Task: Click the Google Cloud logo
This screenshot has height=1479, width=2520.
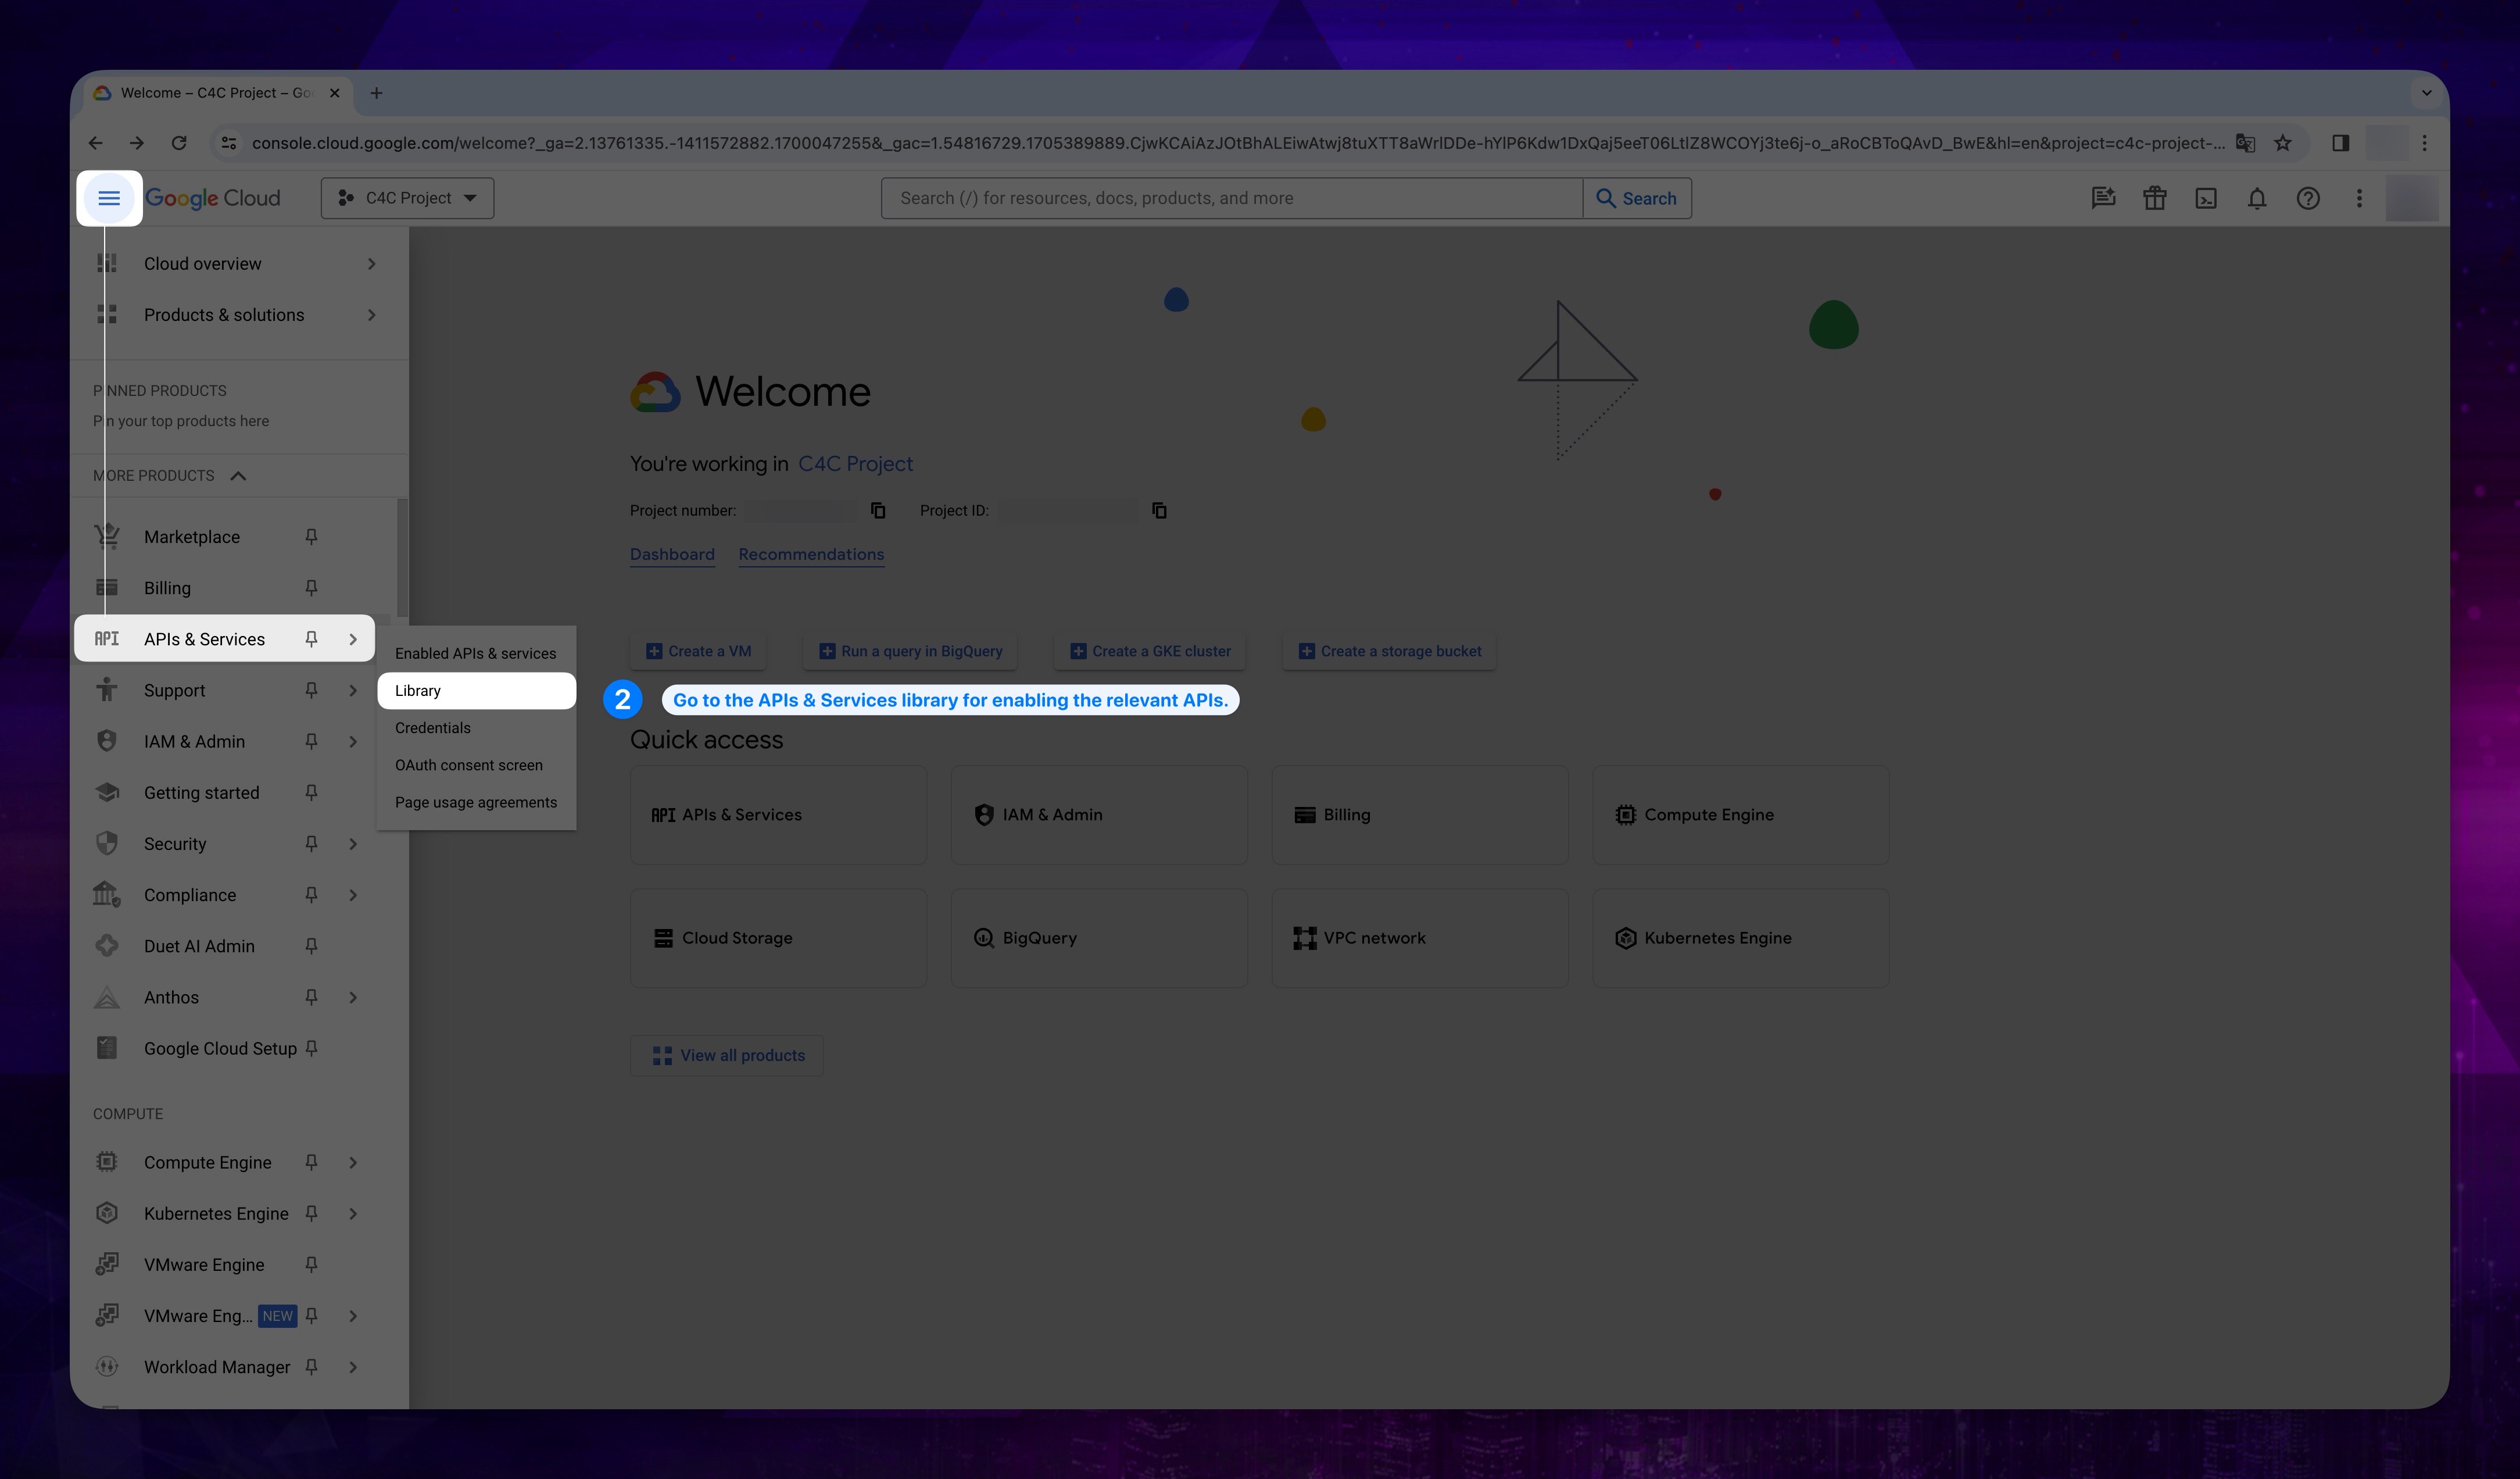Action: click(x=213, y=198)
